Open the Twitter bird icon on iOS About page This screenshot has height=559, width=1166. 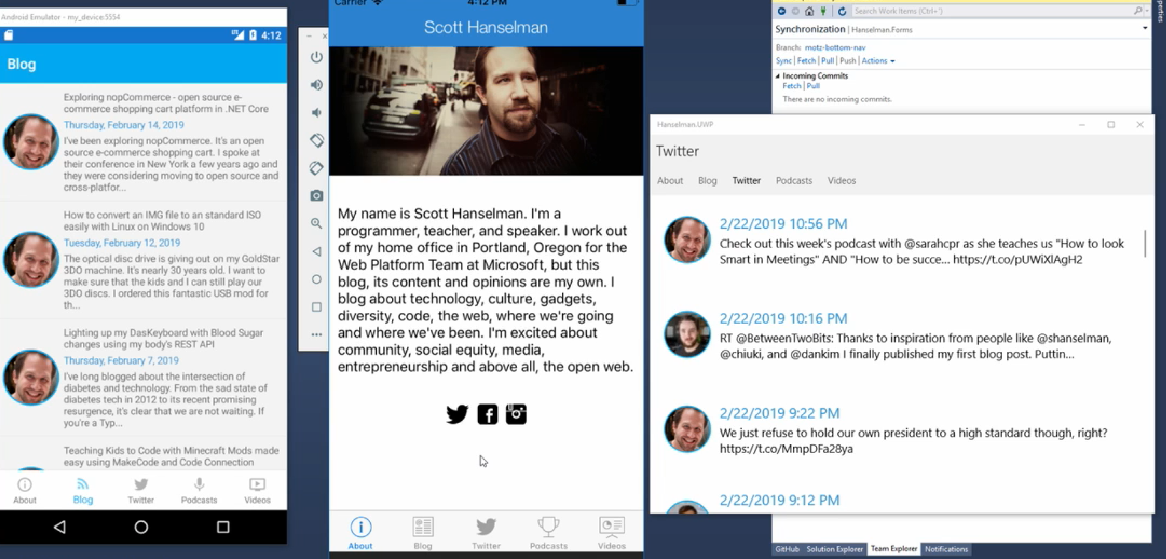click(457, 414)
